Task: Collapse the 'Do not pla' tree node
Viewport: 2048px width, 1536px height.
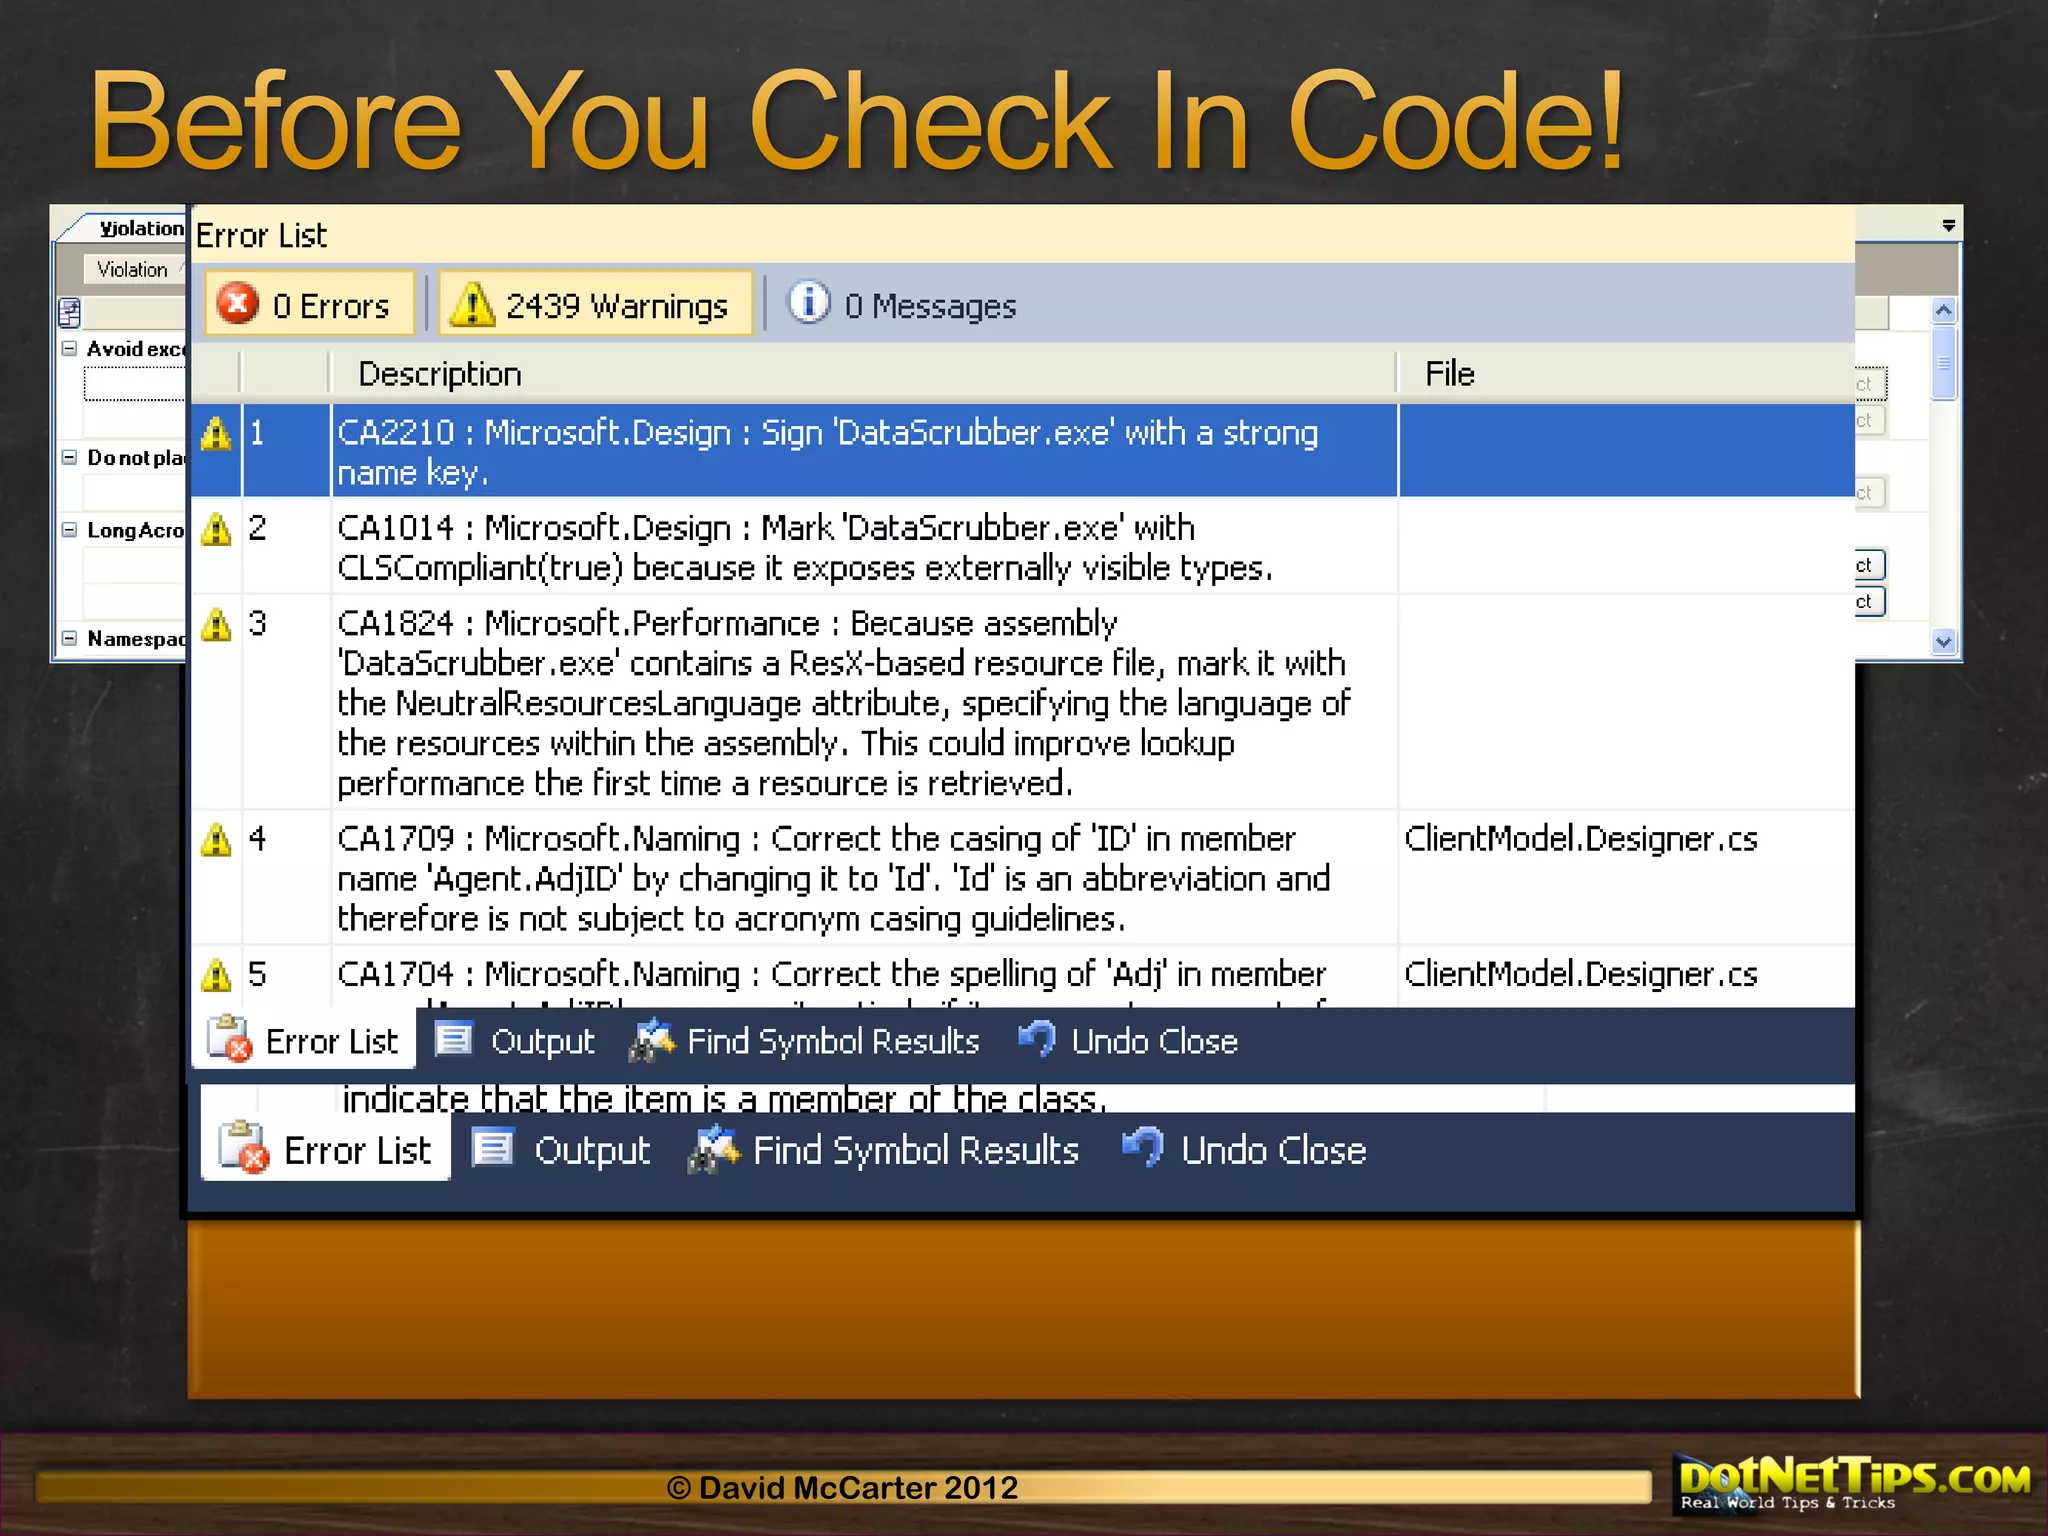Action: [69, 457]
